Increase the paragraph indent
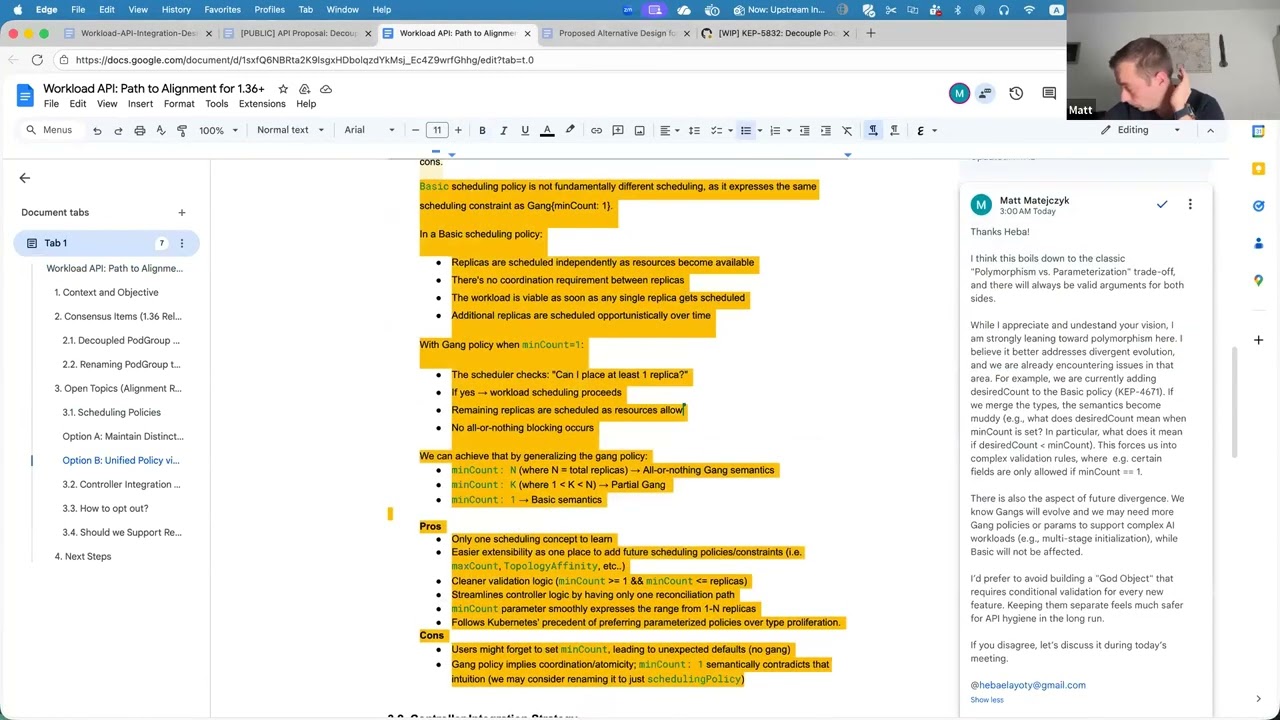 pyautogui.click(x=825, y=130)
